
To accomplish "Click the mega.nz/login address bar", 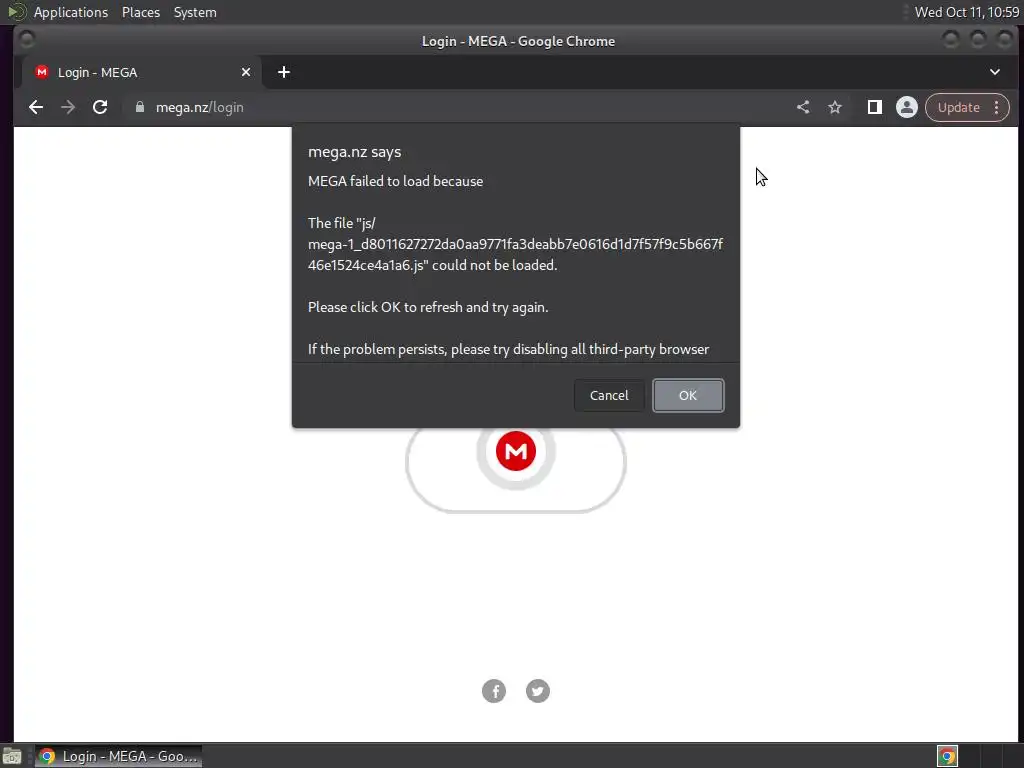I will click(457, 107).
